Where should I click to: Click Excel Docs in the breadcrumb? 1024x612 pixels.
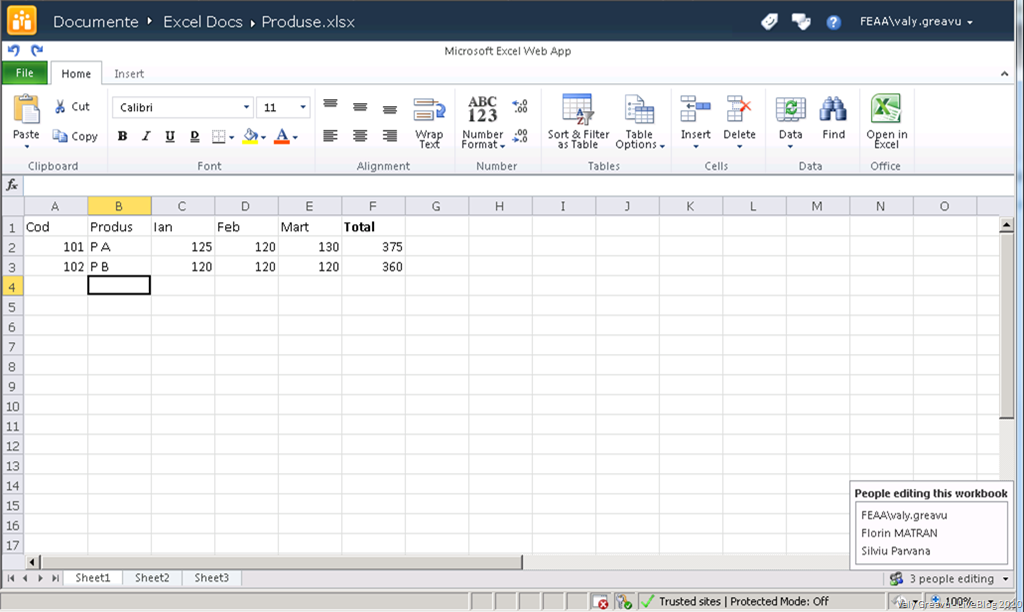pyautogui.click(x=204, y=22)
